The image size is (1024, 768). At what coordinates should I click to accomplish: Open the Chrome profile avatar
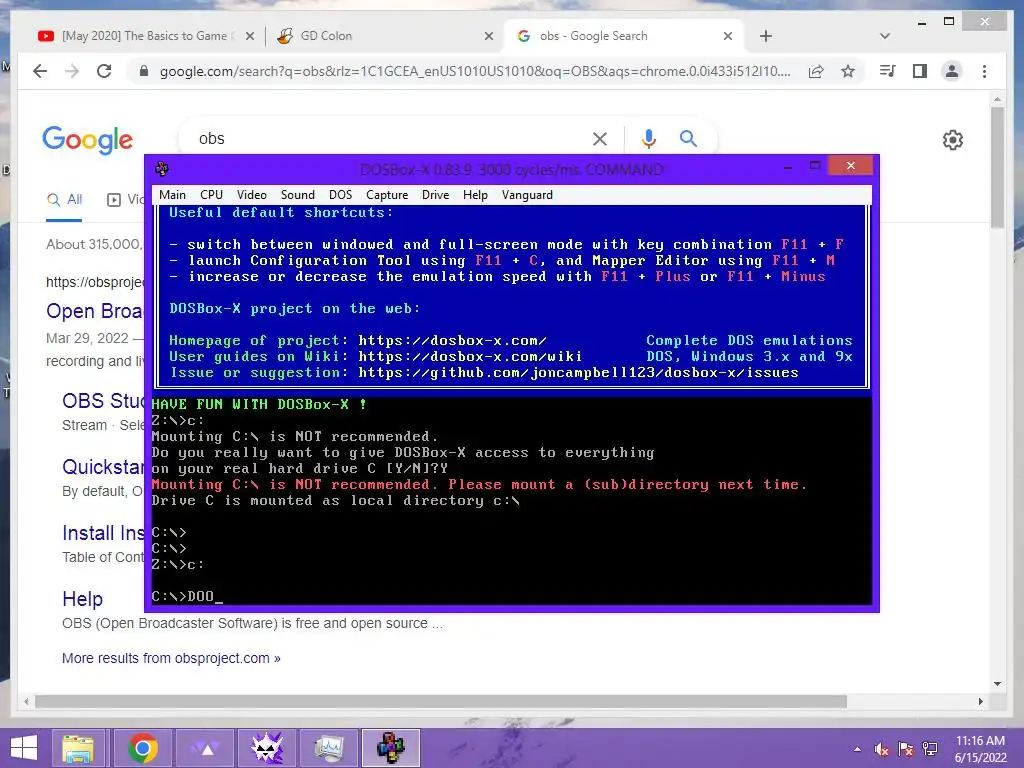click(952, 71)
